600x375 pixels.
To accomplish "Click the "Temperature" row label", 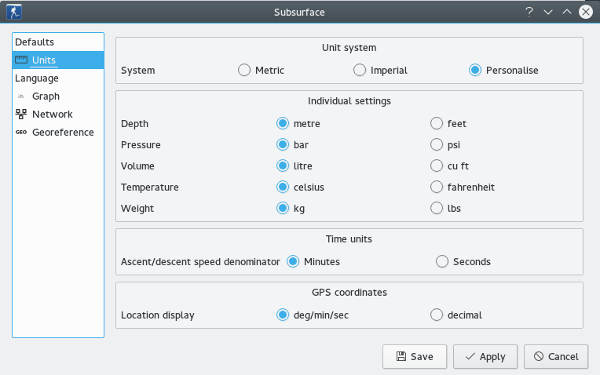I will pos(150,188).
